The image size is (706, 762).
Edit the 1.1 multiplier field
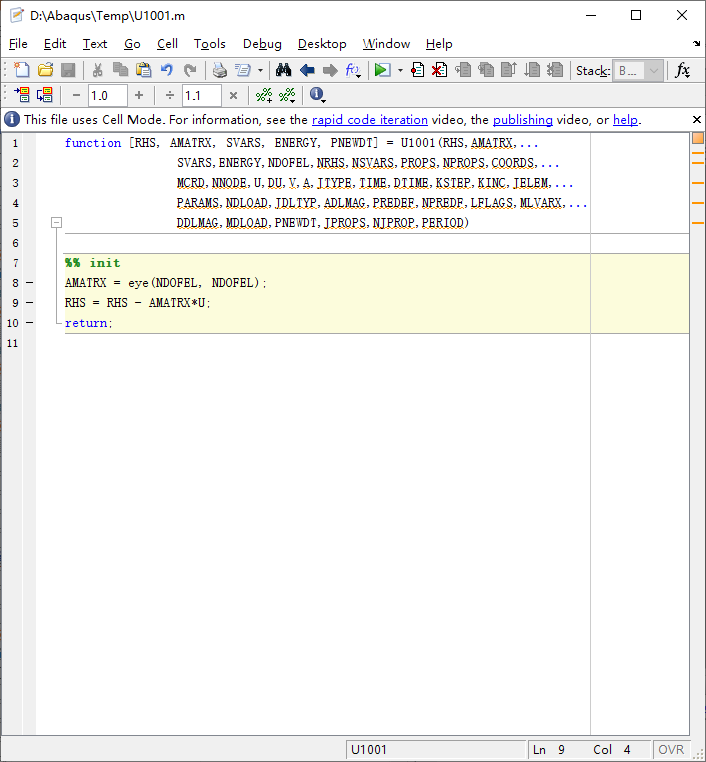pyautogui.click(x=202, y=95)
